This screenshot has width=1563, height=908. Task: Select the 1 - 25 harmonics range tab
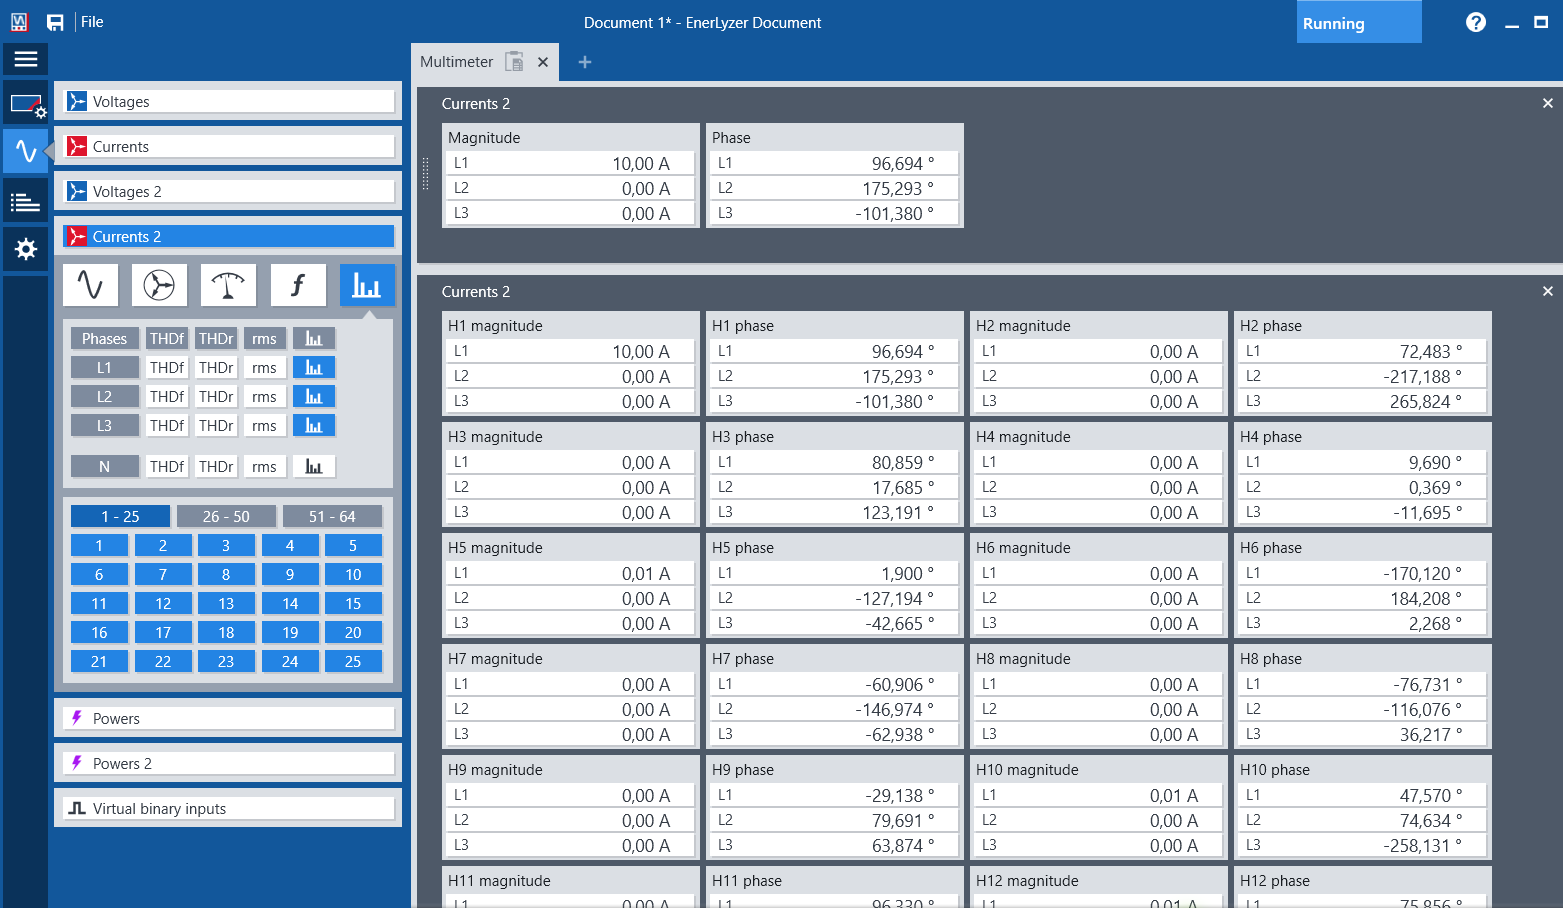tap(120, 517)
